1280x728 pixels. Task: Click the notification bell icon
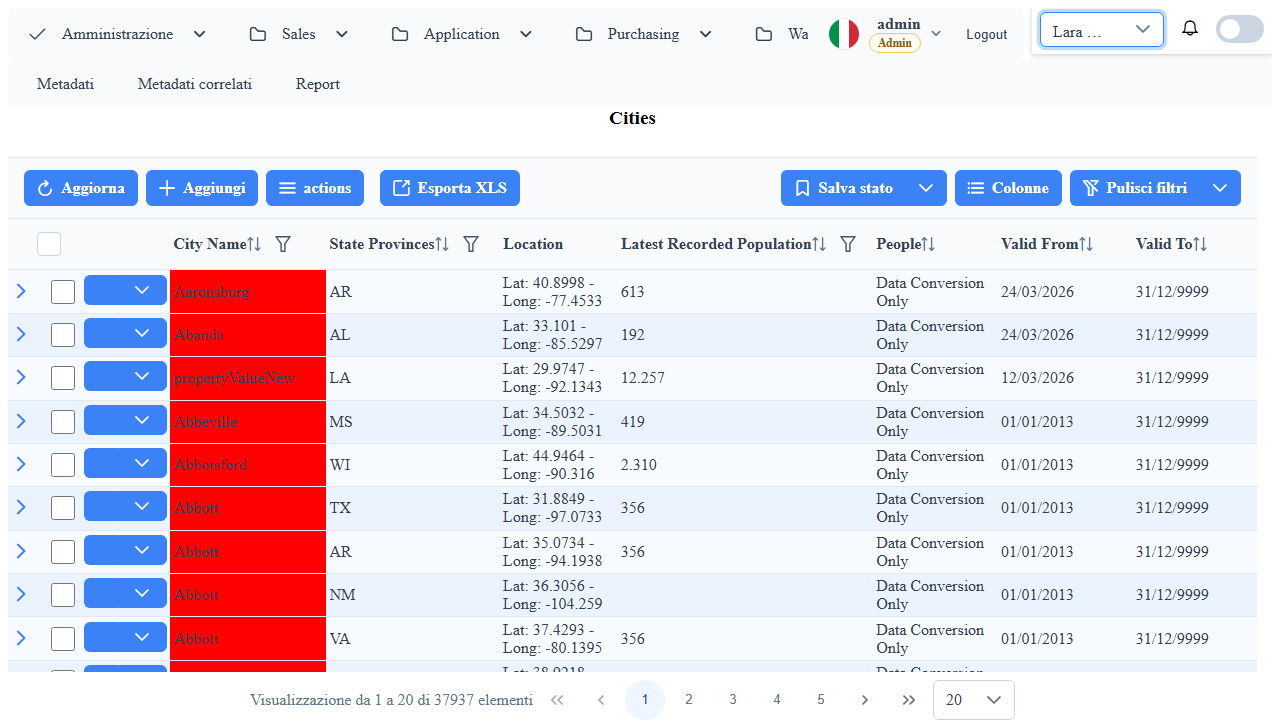point(1189,28)
